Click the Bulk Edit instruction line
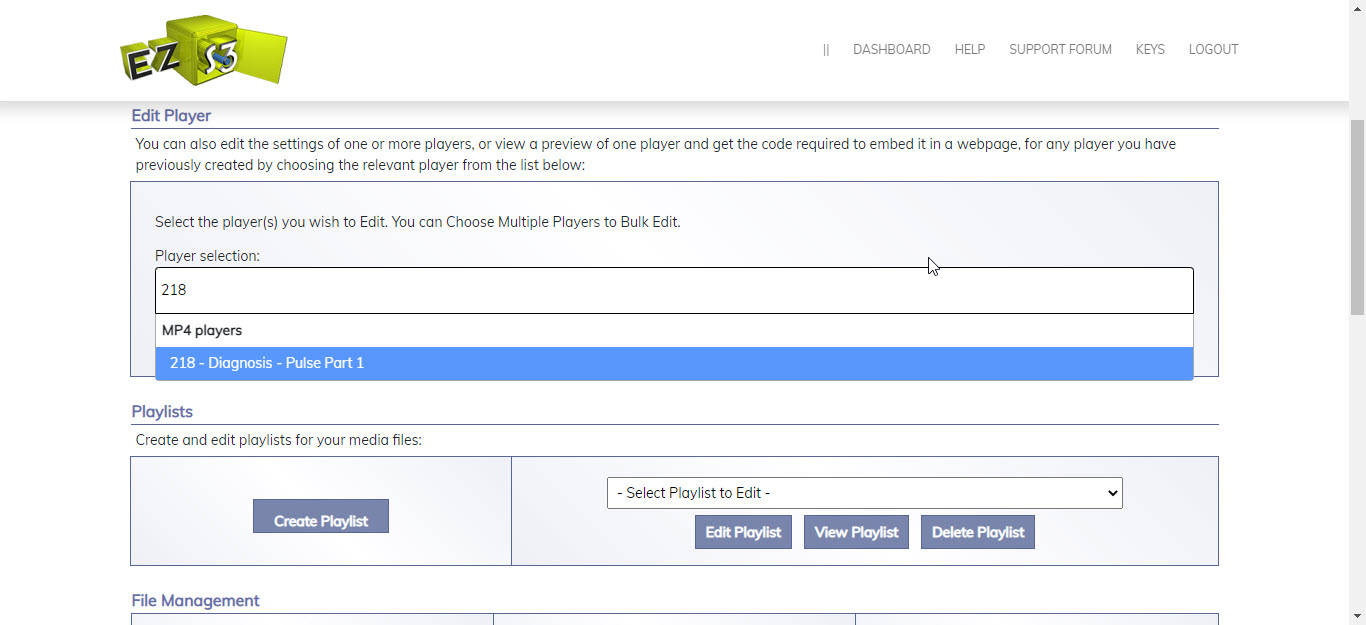The image size is (1366, 625). click(418, 222)
